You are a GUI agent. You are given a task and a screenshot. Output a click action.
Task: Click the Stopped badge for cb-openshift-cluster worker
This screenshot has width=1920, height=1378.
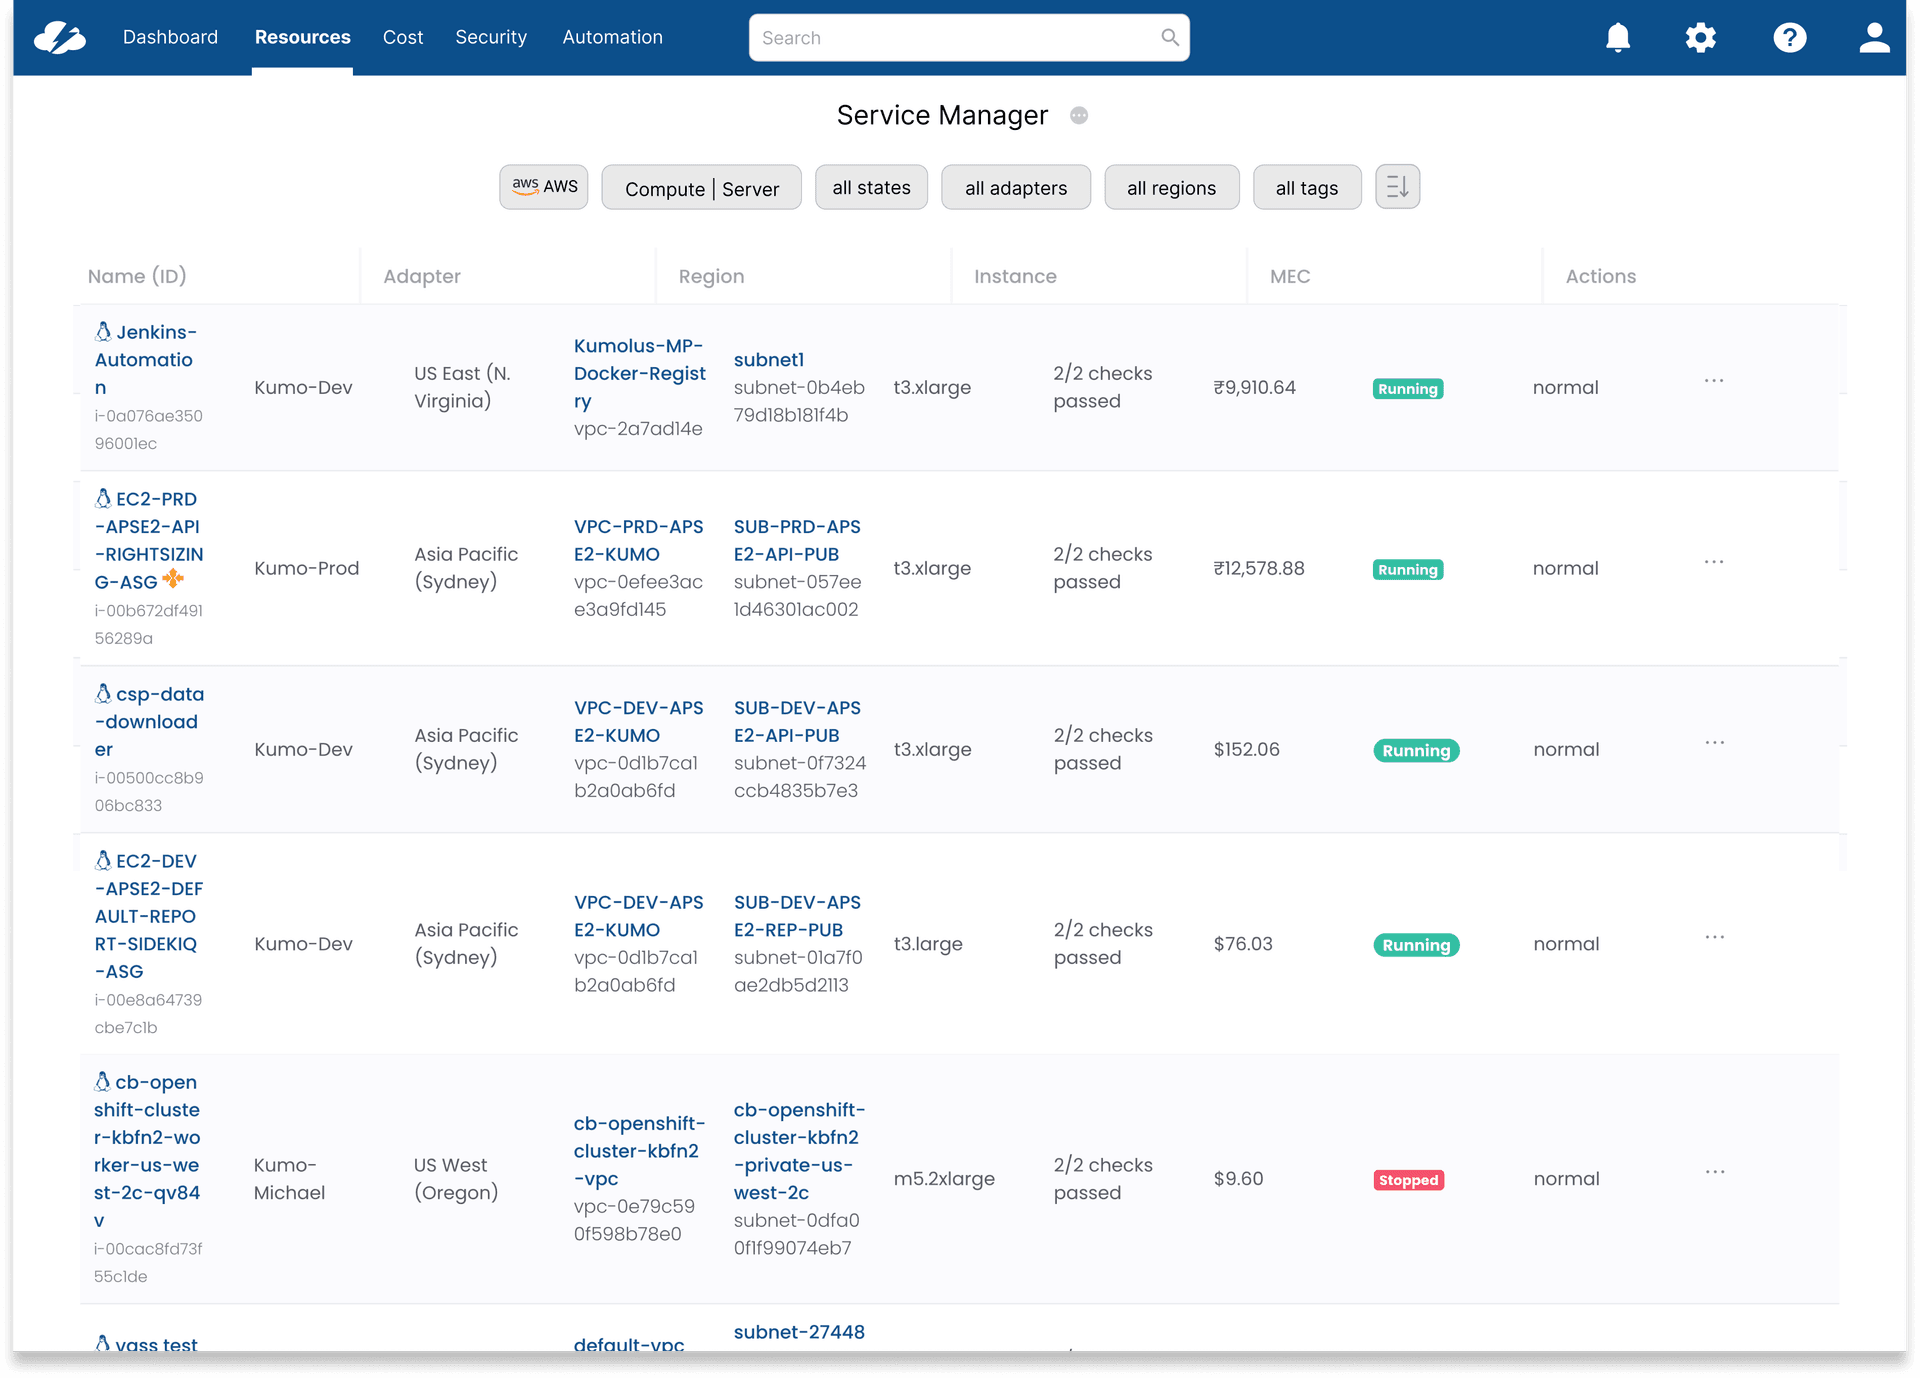1409,1180
